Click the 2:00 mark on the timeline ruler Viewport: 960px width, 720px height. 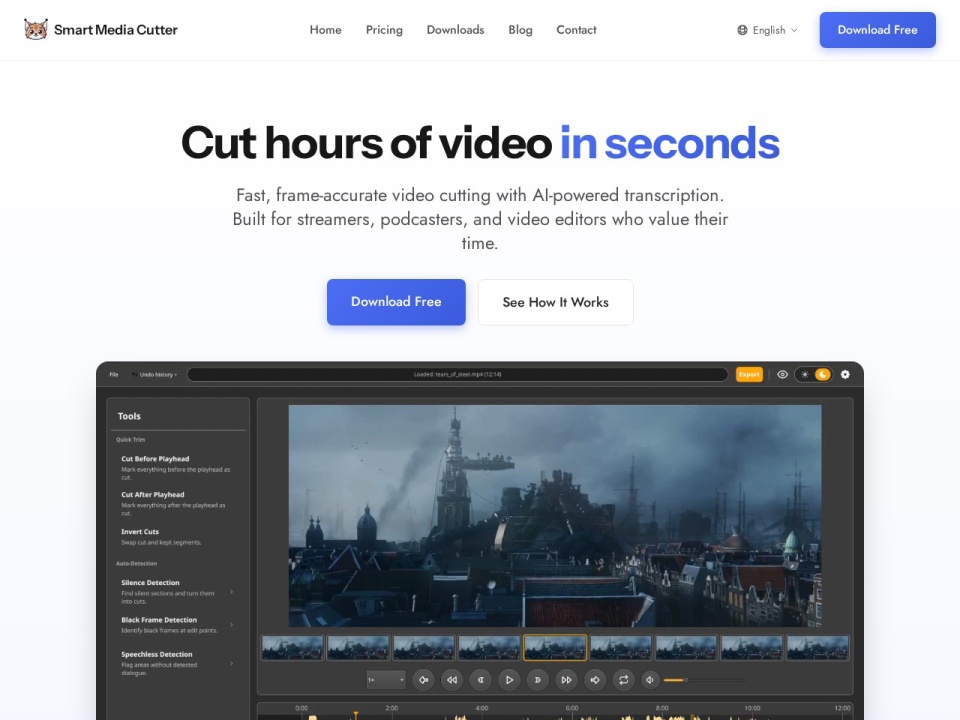pyautogui.click(x=392, y=708)
